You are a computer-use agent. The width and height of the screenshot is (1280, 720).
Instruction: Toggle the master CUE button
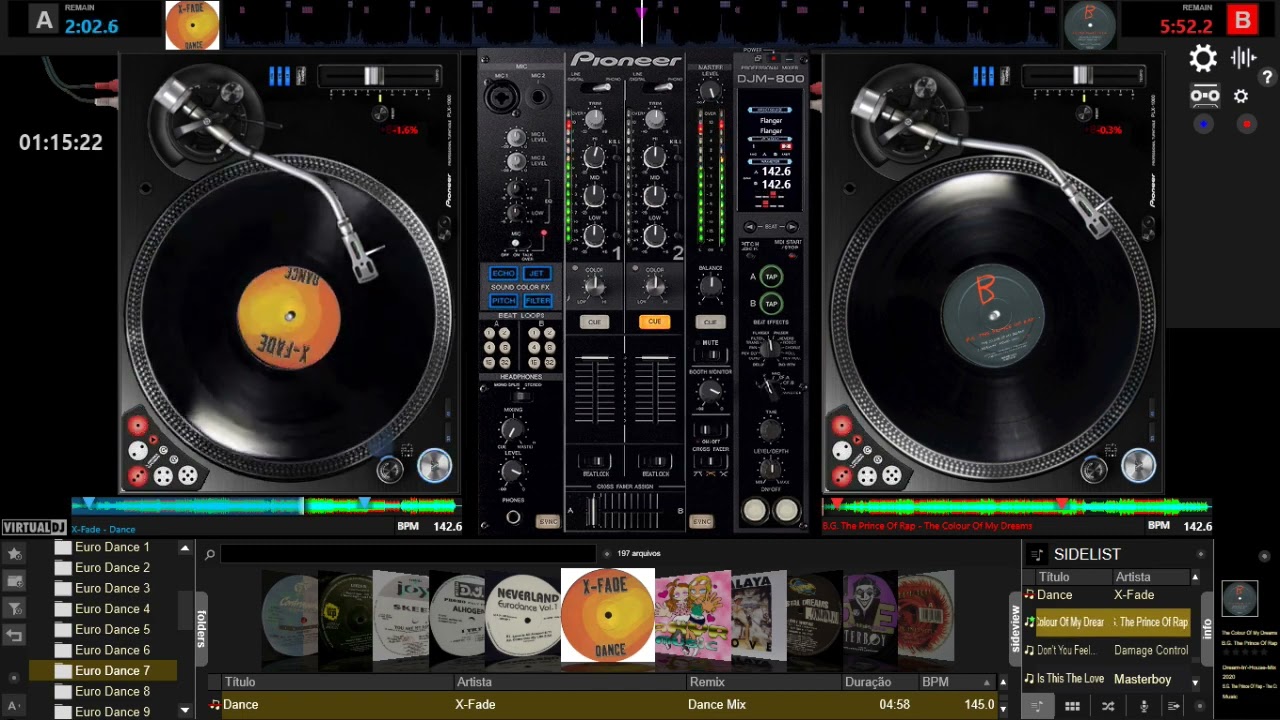710,322
